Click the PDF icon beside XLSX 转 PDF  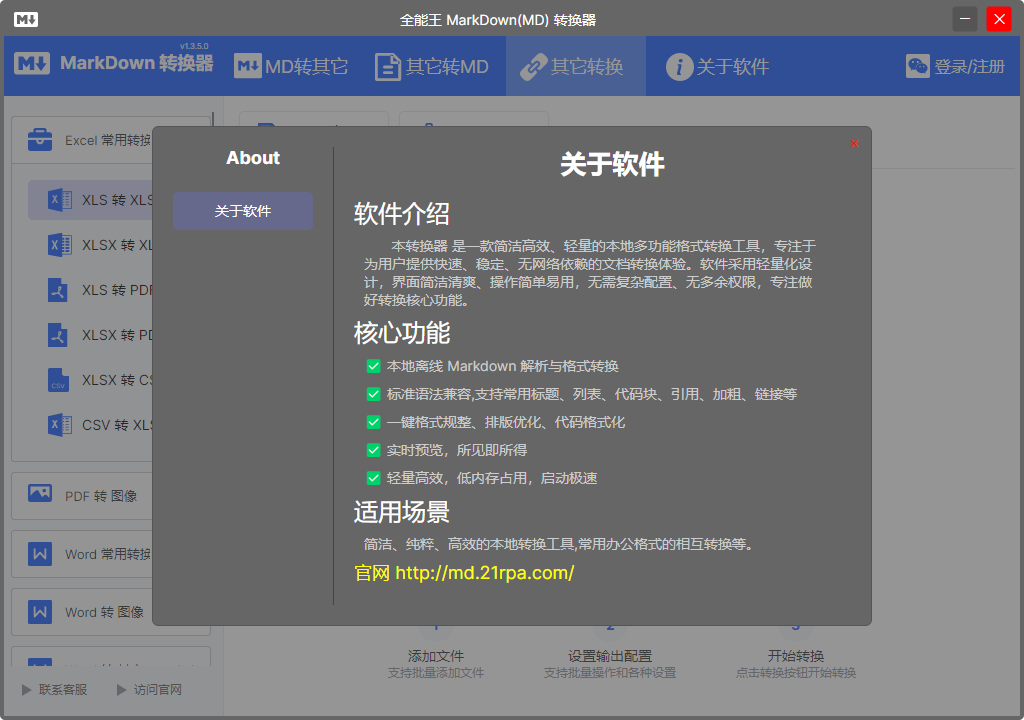(58, 335)
